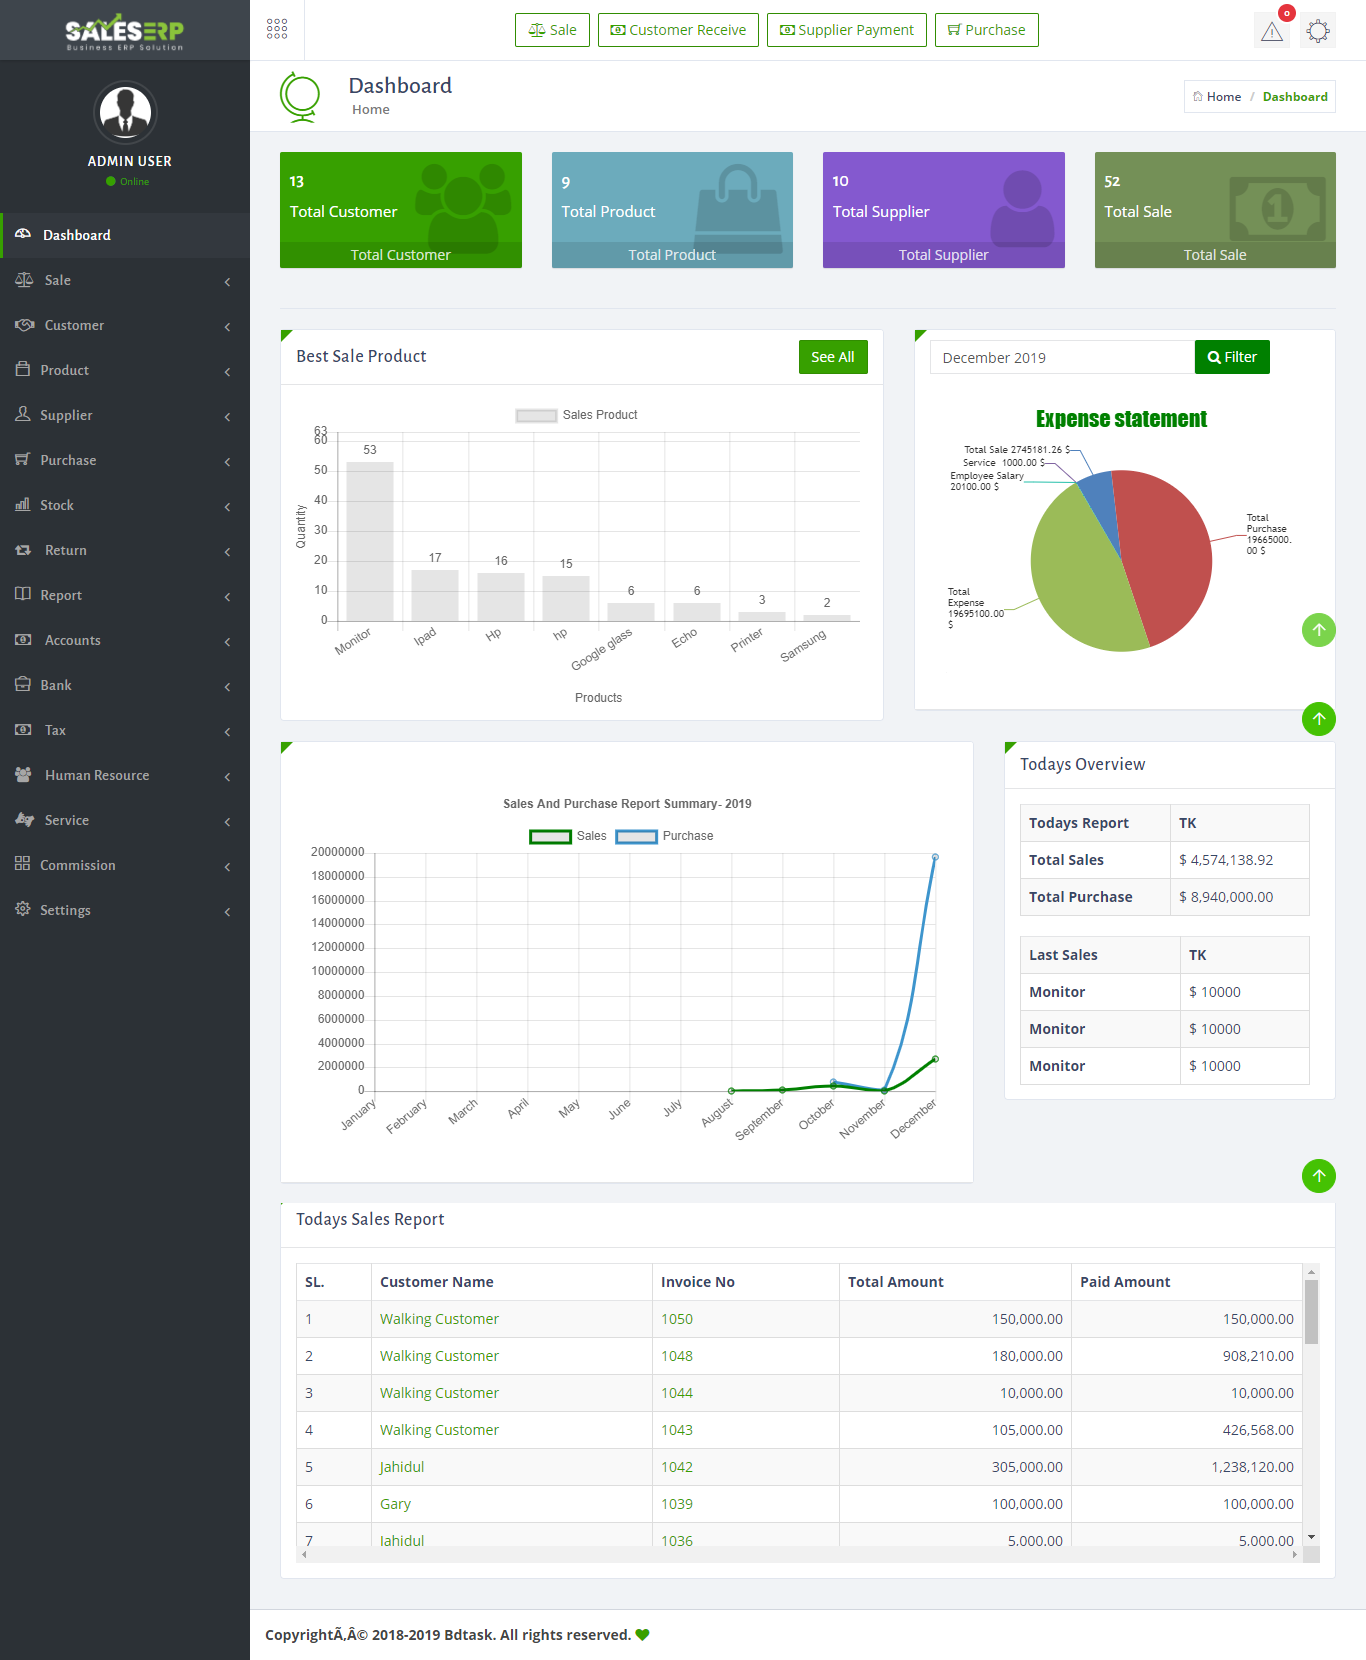This screenshot has width=1366, height=1660.
Task: Click the alert notification triangle icon
Action: [1271, 31]
